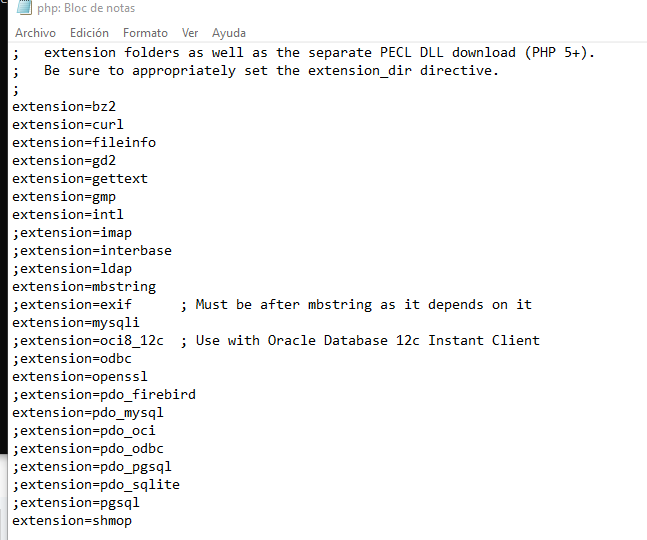The image size is (647, 540).
Task: Click the extension=pdo_mysql line
Action: click(88, 413)
